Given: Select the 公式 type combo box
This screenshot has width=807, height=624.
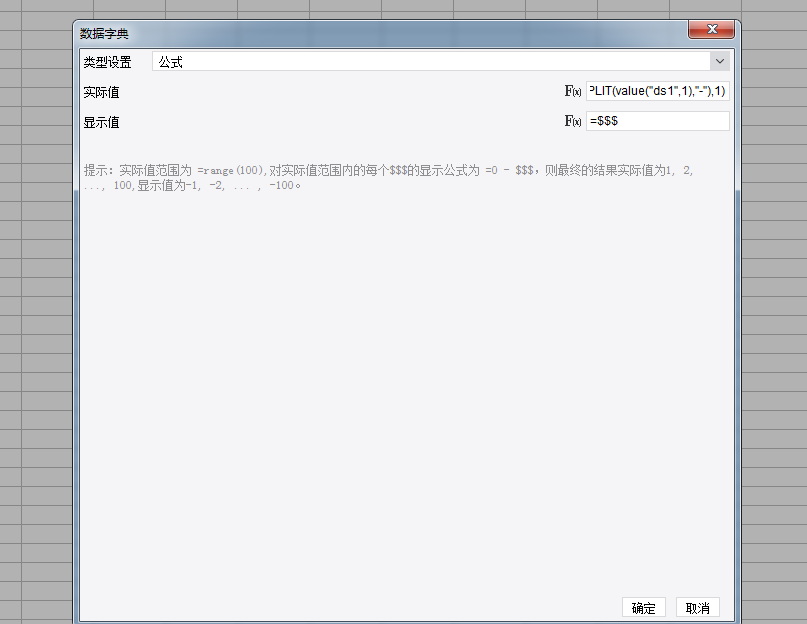Looking at the screenshot, I should click(441, 61).
